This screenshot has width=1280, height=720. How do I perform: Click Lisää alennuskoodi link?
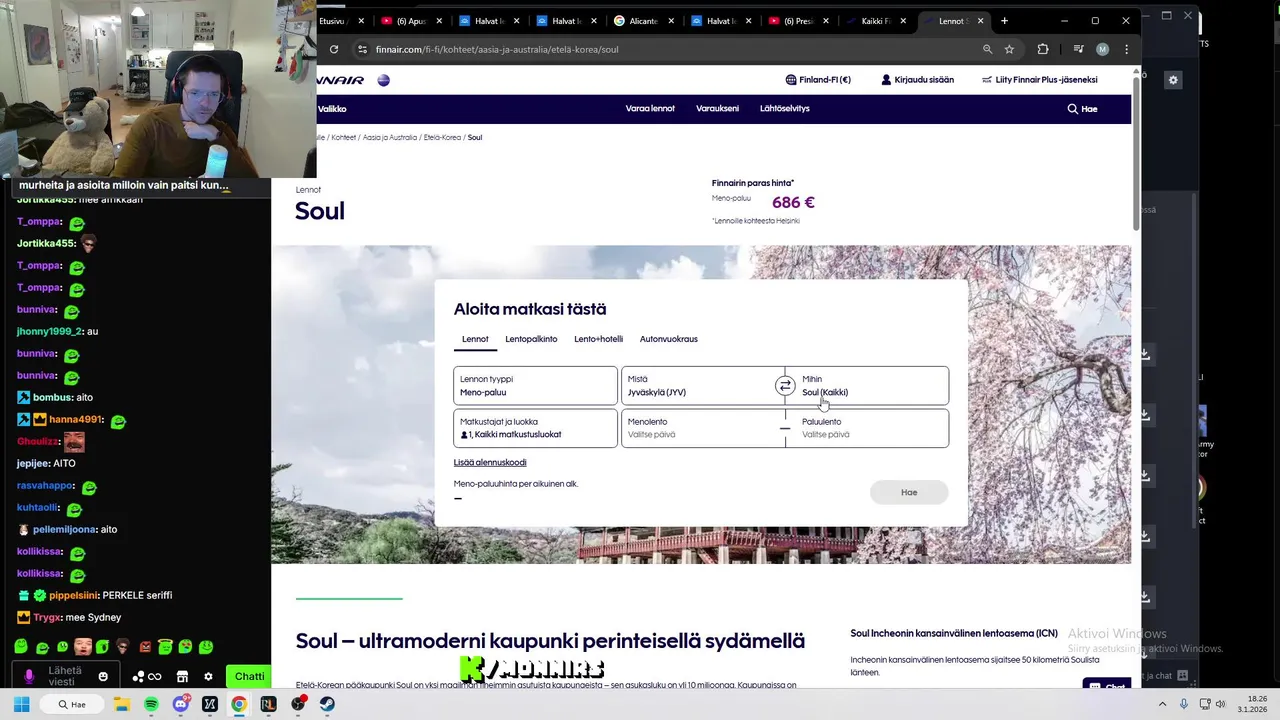click(x=490, y=462)
